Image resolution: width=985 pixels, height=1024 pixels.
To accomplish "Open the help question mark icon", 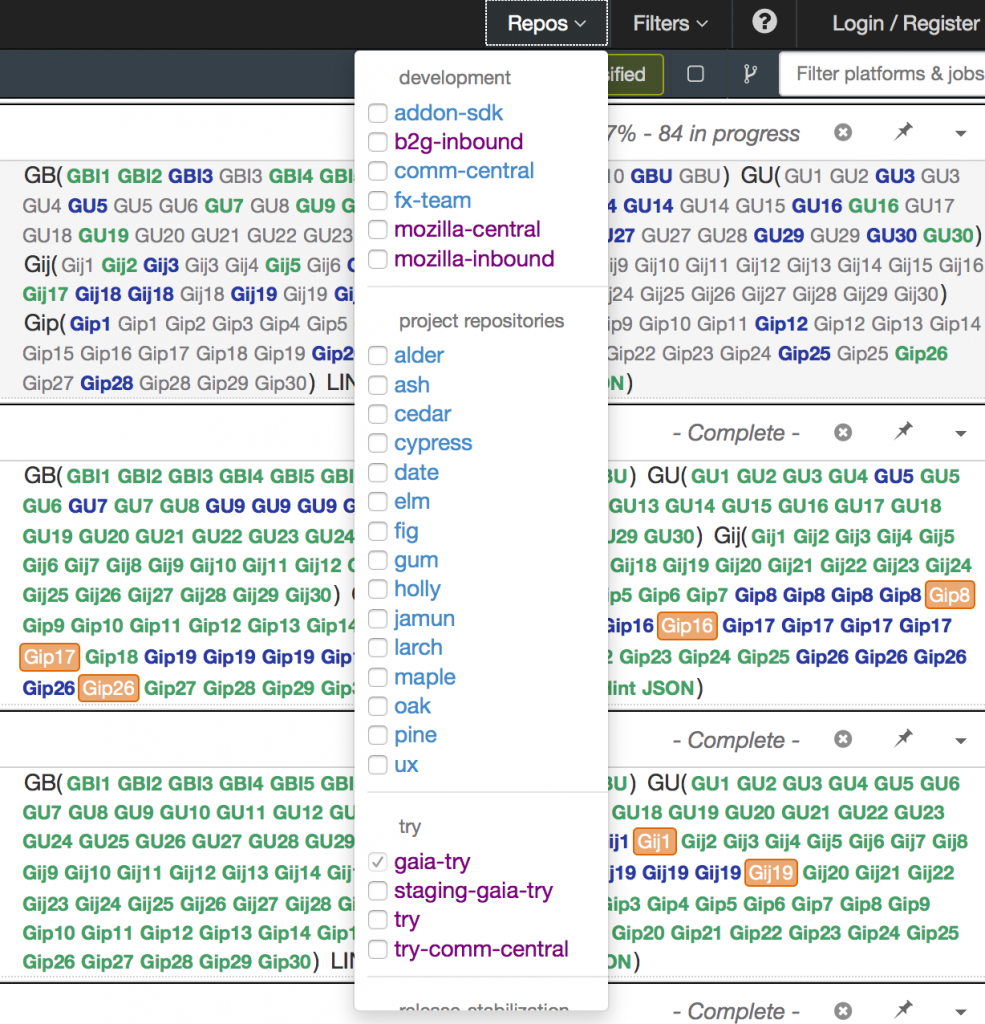I will click(x=764, y=22).
